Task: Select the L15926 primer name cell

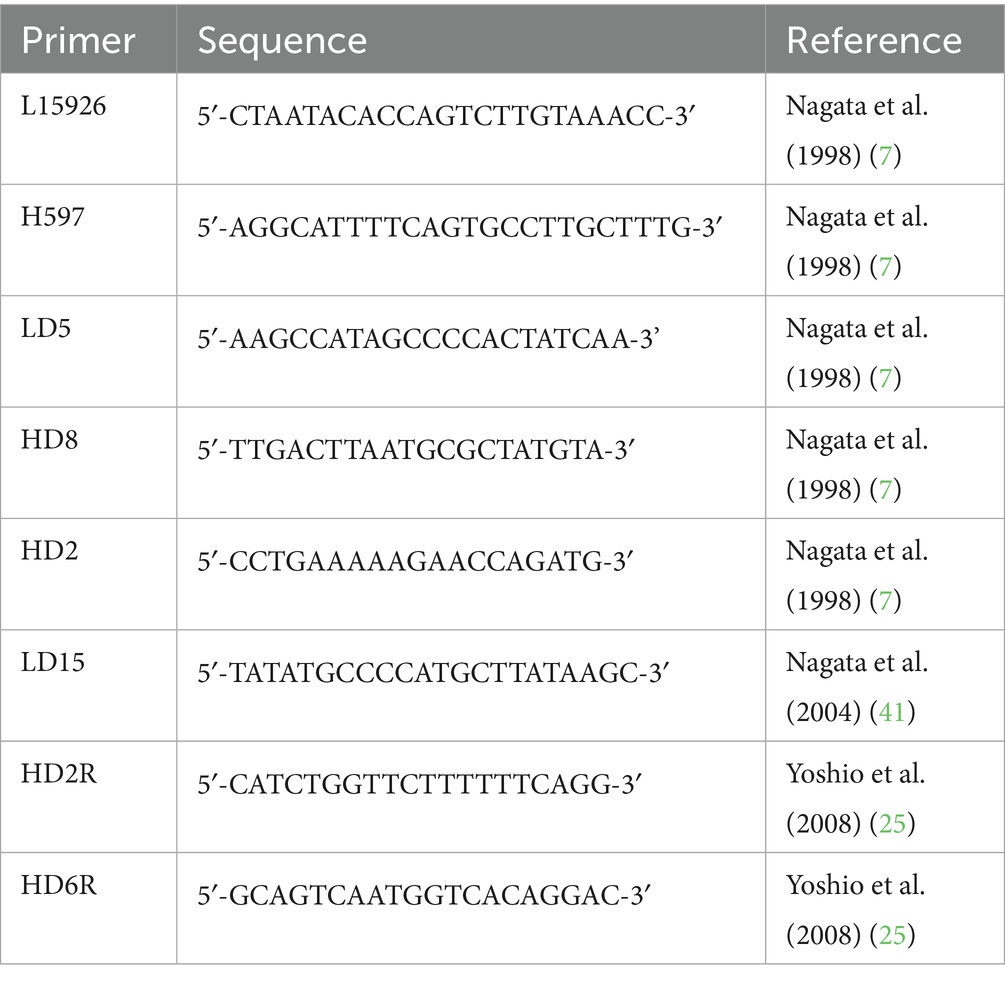Action: 64,106
